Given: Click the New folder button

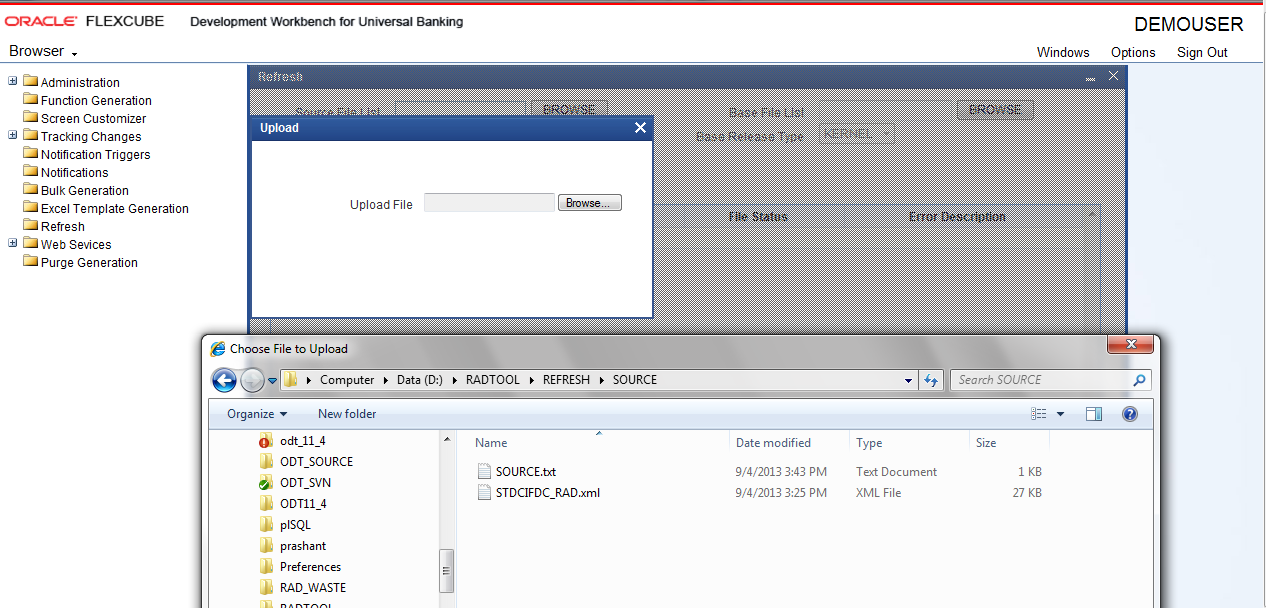Looking at the screenshot, I should coord(347,414).
